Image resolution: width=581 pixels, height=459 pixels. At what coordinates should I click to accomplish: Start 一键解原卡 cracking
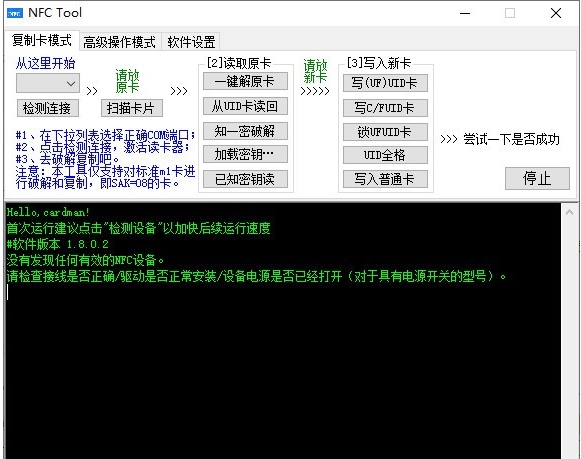[245, 81]
